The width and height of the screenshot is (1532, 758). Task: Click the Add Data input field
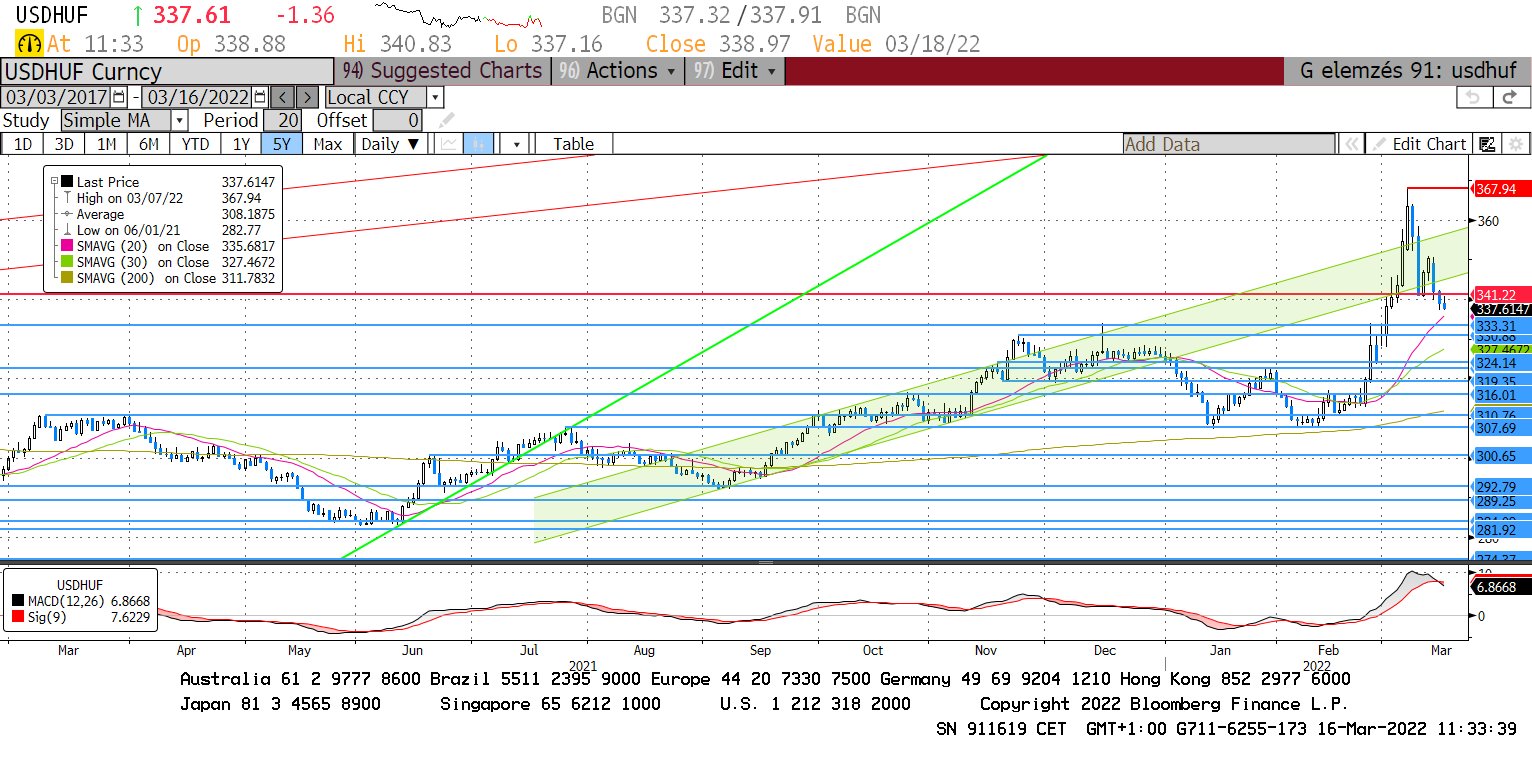point(1228,144)
